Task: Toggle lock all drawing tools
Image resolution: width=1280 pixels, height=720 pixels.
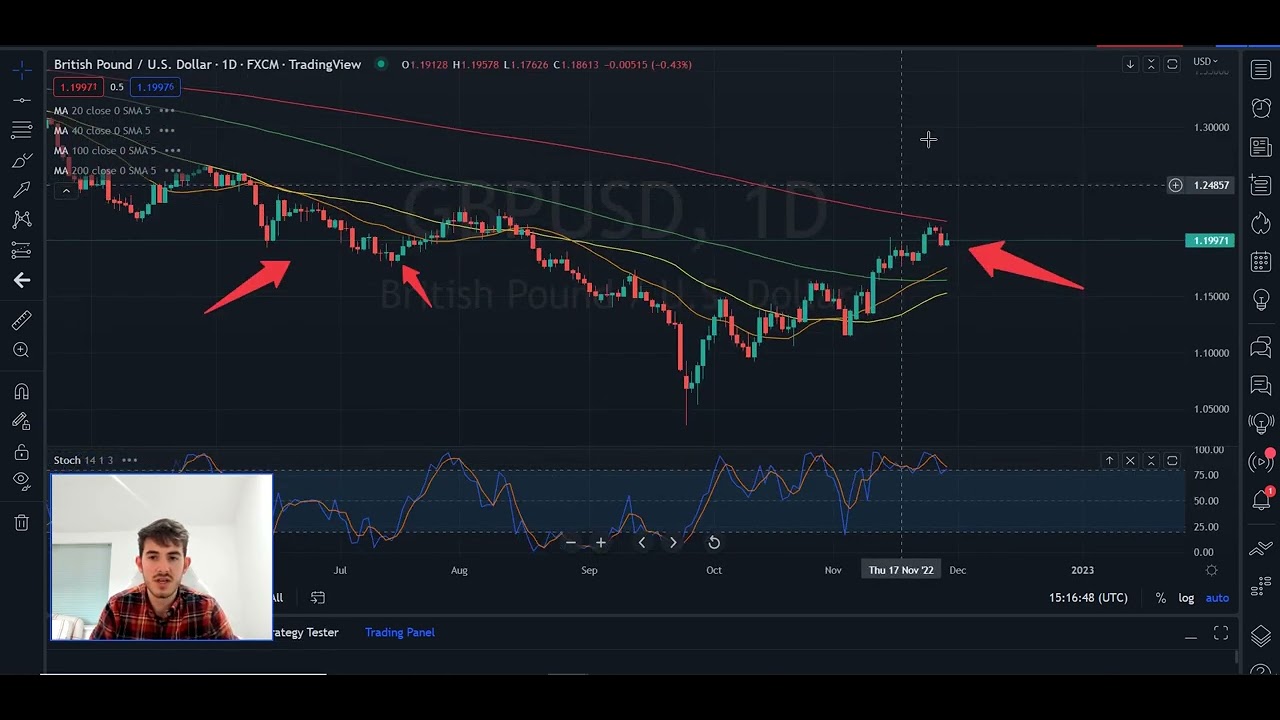Action: 21,452
